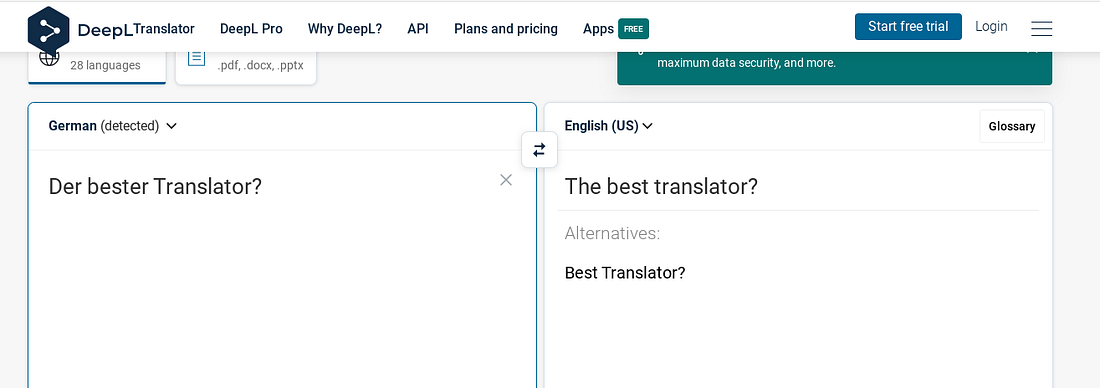Click the 'Alternatives:' label
Viewport: 1100px width, 388px height.
tap(612, 233)
